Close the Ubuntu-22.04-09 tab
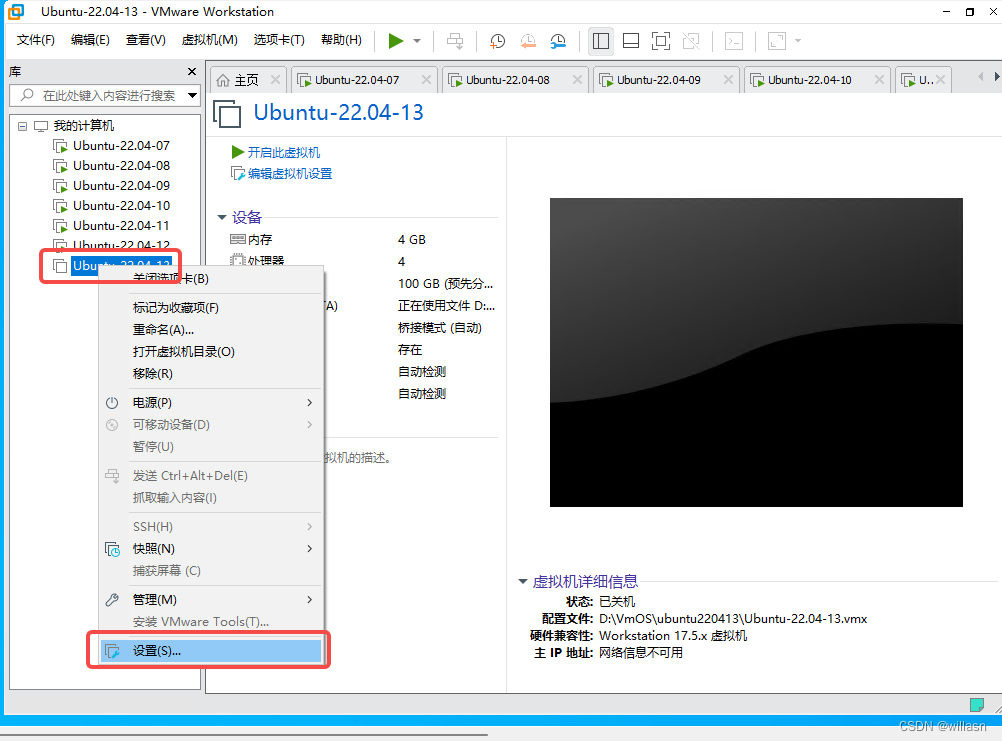This screenshot has width=1002, height=741. point(728,79)
